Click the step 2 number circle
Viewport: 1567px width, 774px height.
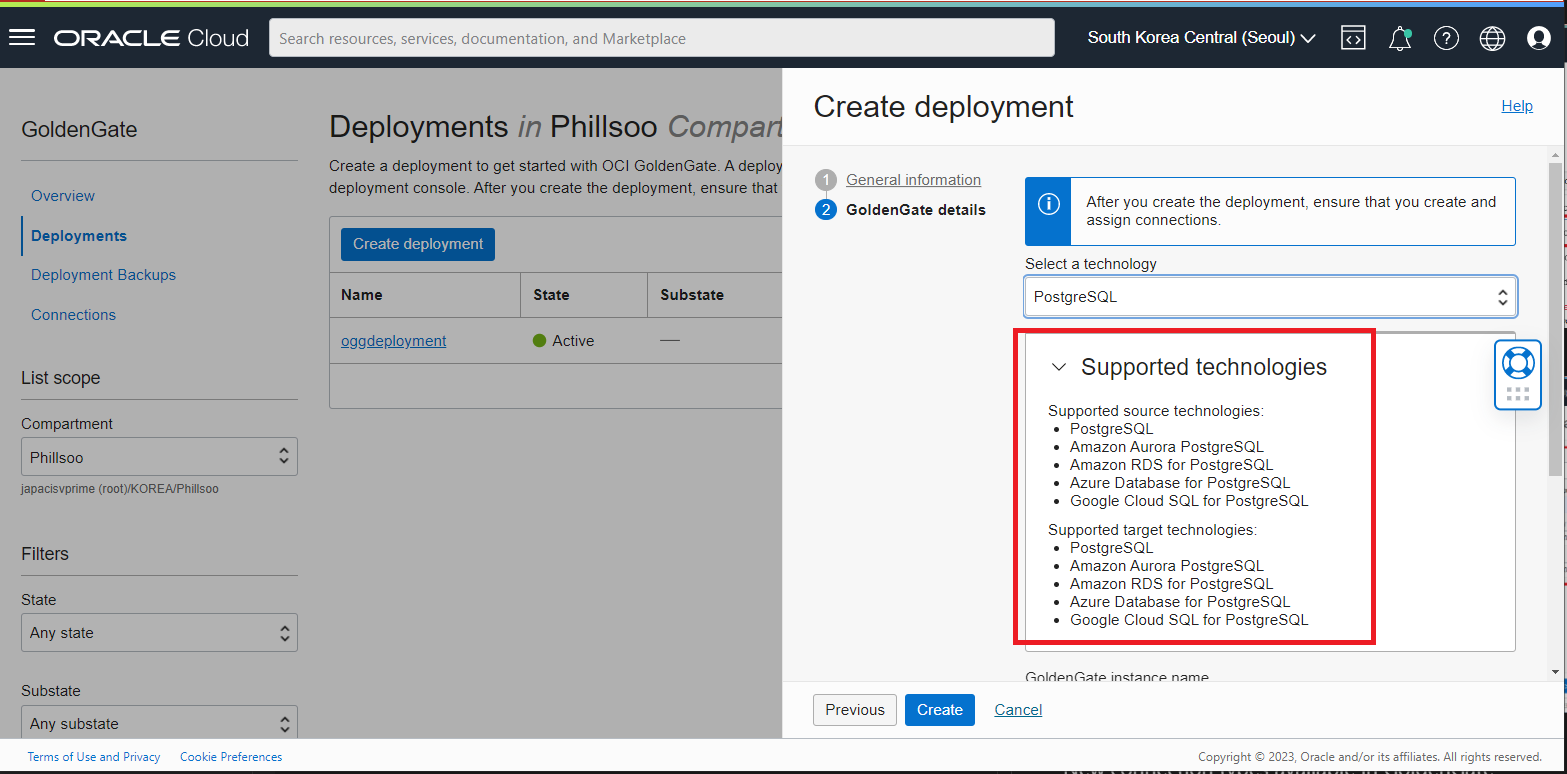tap(826, 210)
